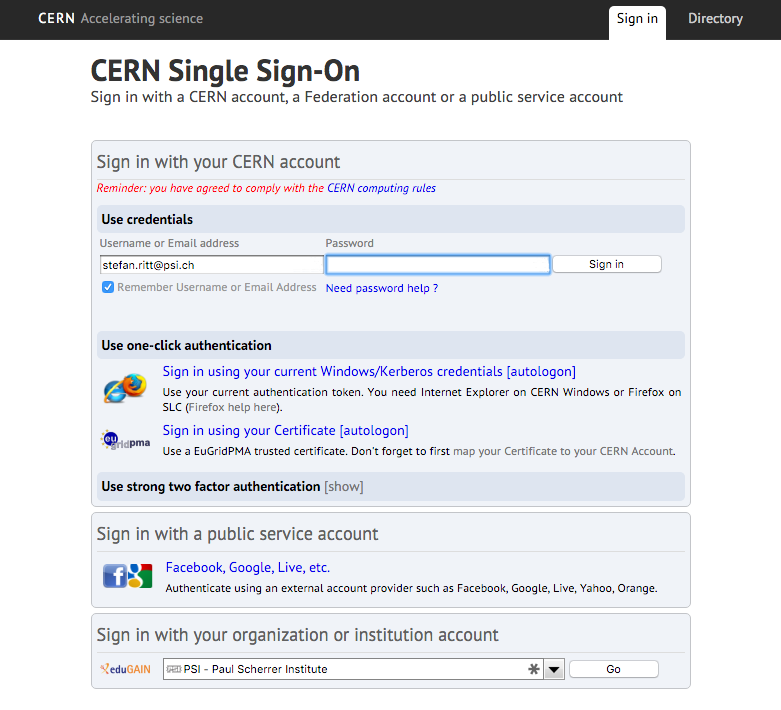Click the eduGAIN logo

click(126, 669)
